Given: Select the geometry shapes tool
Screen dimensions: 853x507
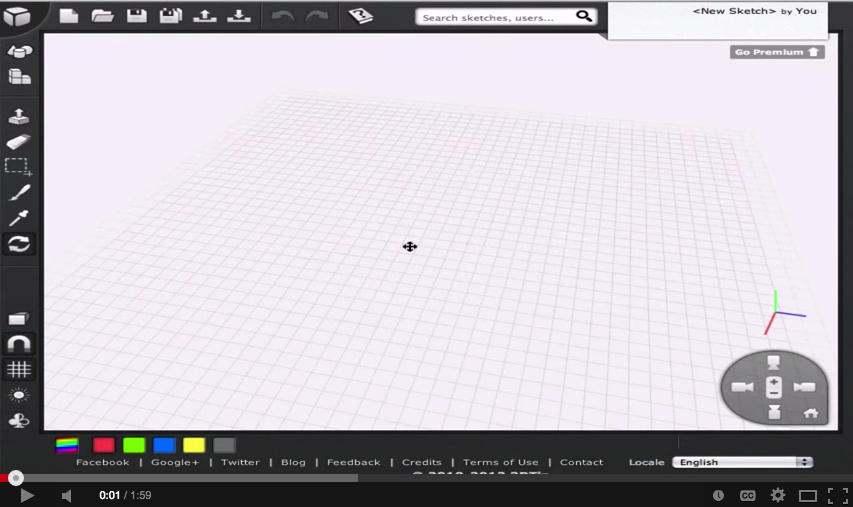Looking at the screenshot, I should tap(20, 51).
